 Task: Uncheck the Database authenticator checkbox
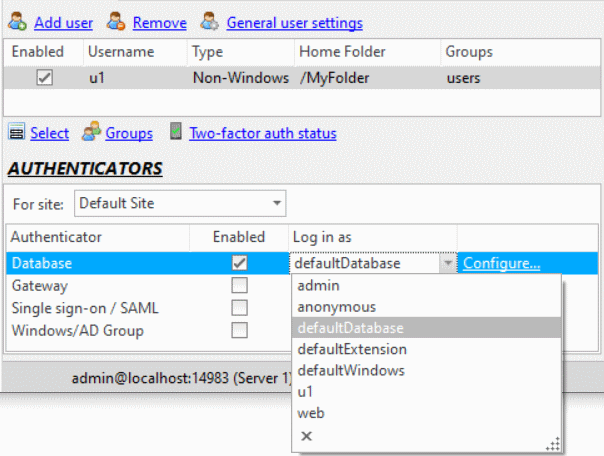239,264
